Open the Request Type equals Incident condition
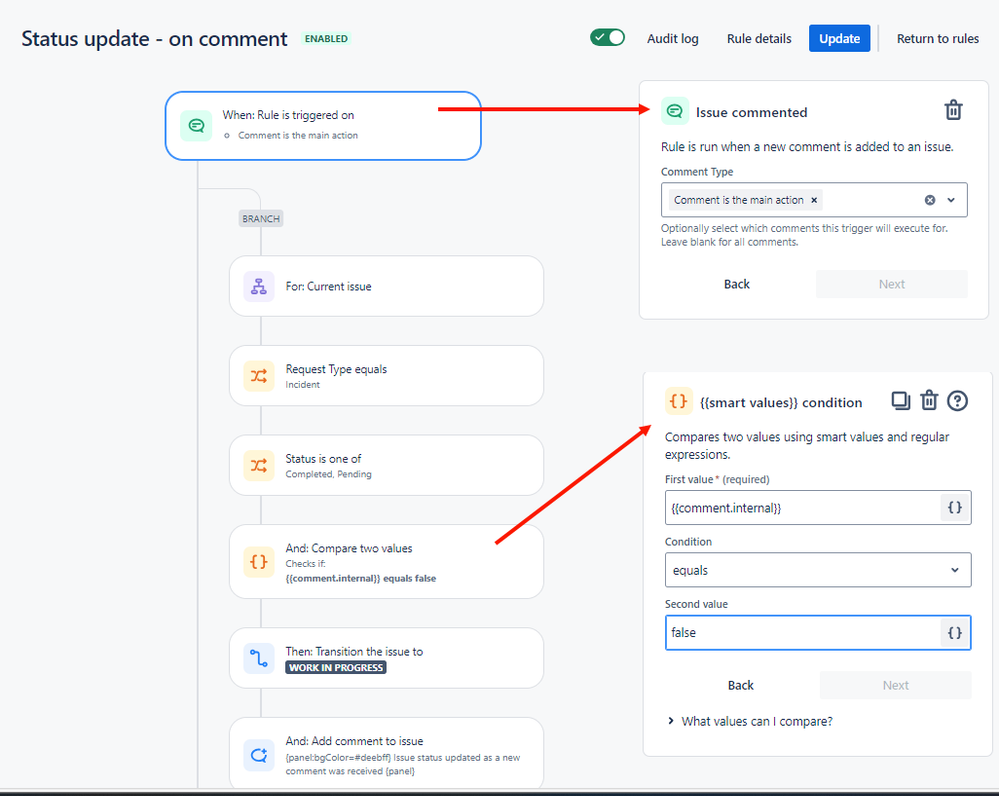 click(386, 376)
